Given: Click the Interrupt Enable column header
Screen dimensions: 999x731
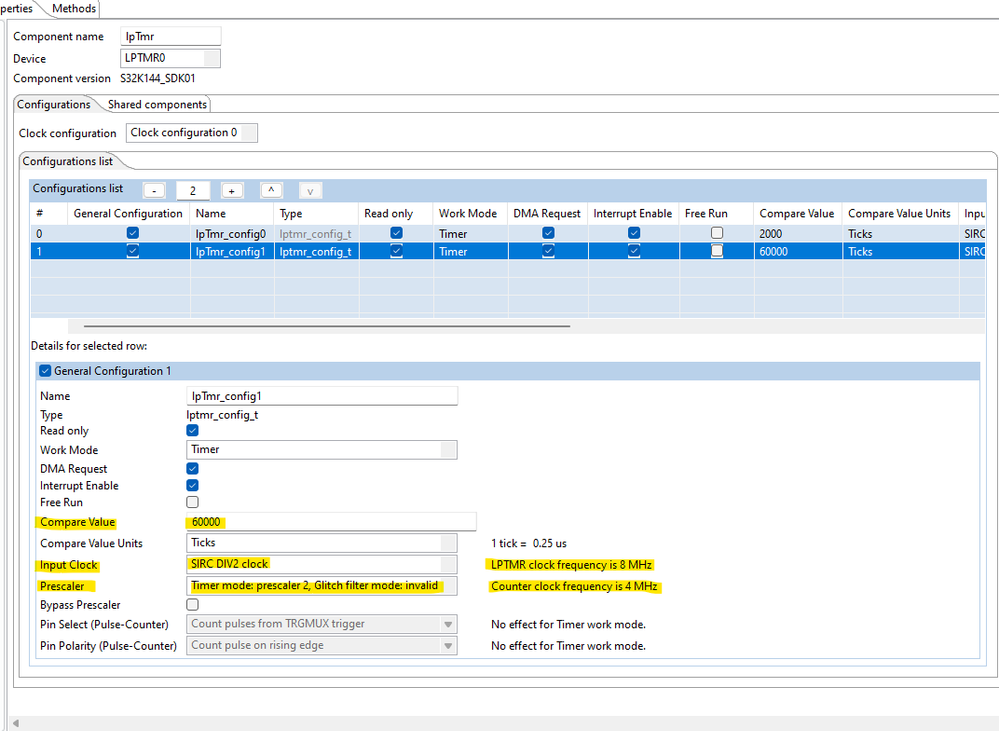Looking at the screenshot, I should [x=633, y=214].
